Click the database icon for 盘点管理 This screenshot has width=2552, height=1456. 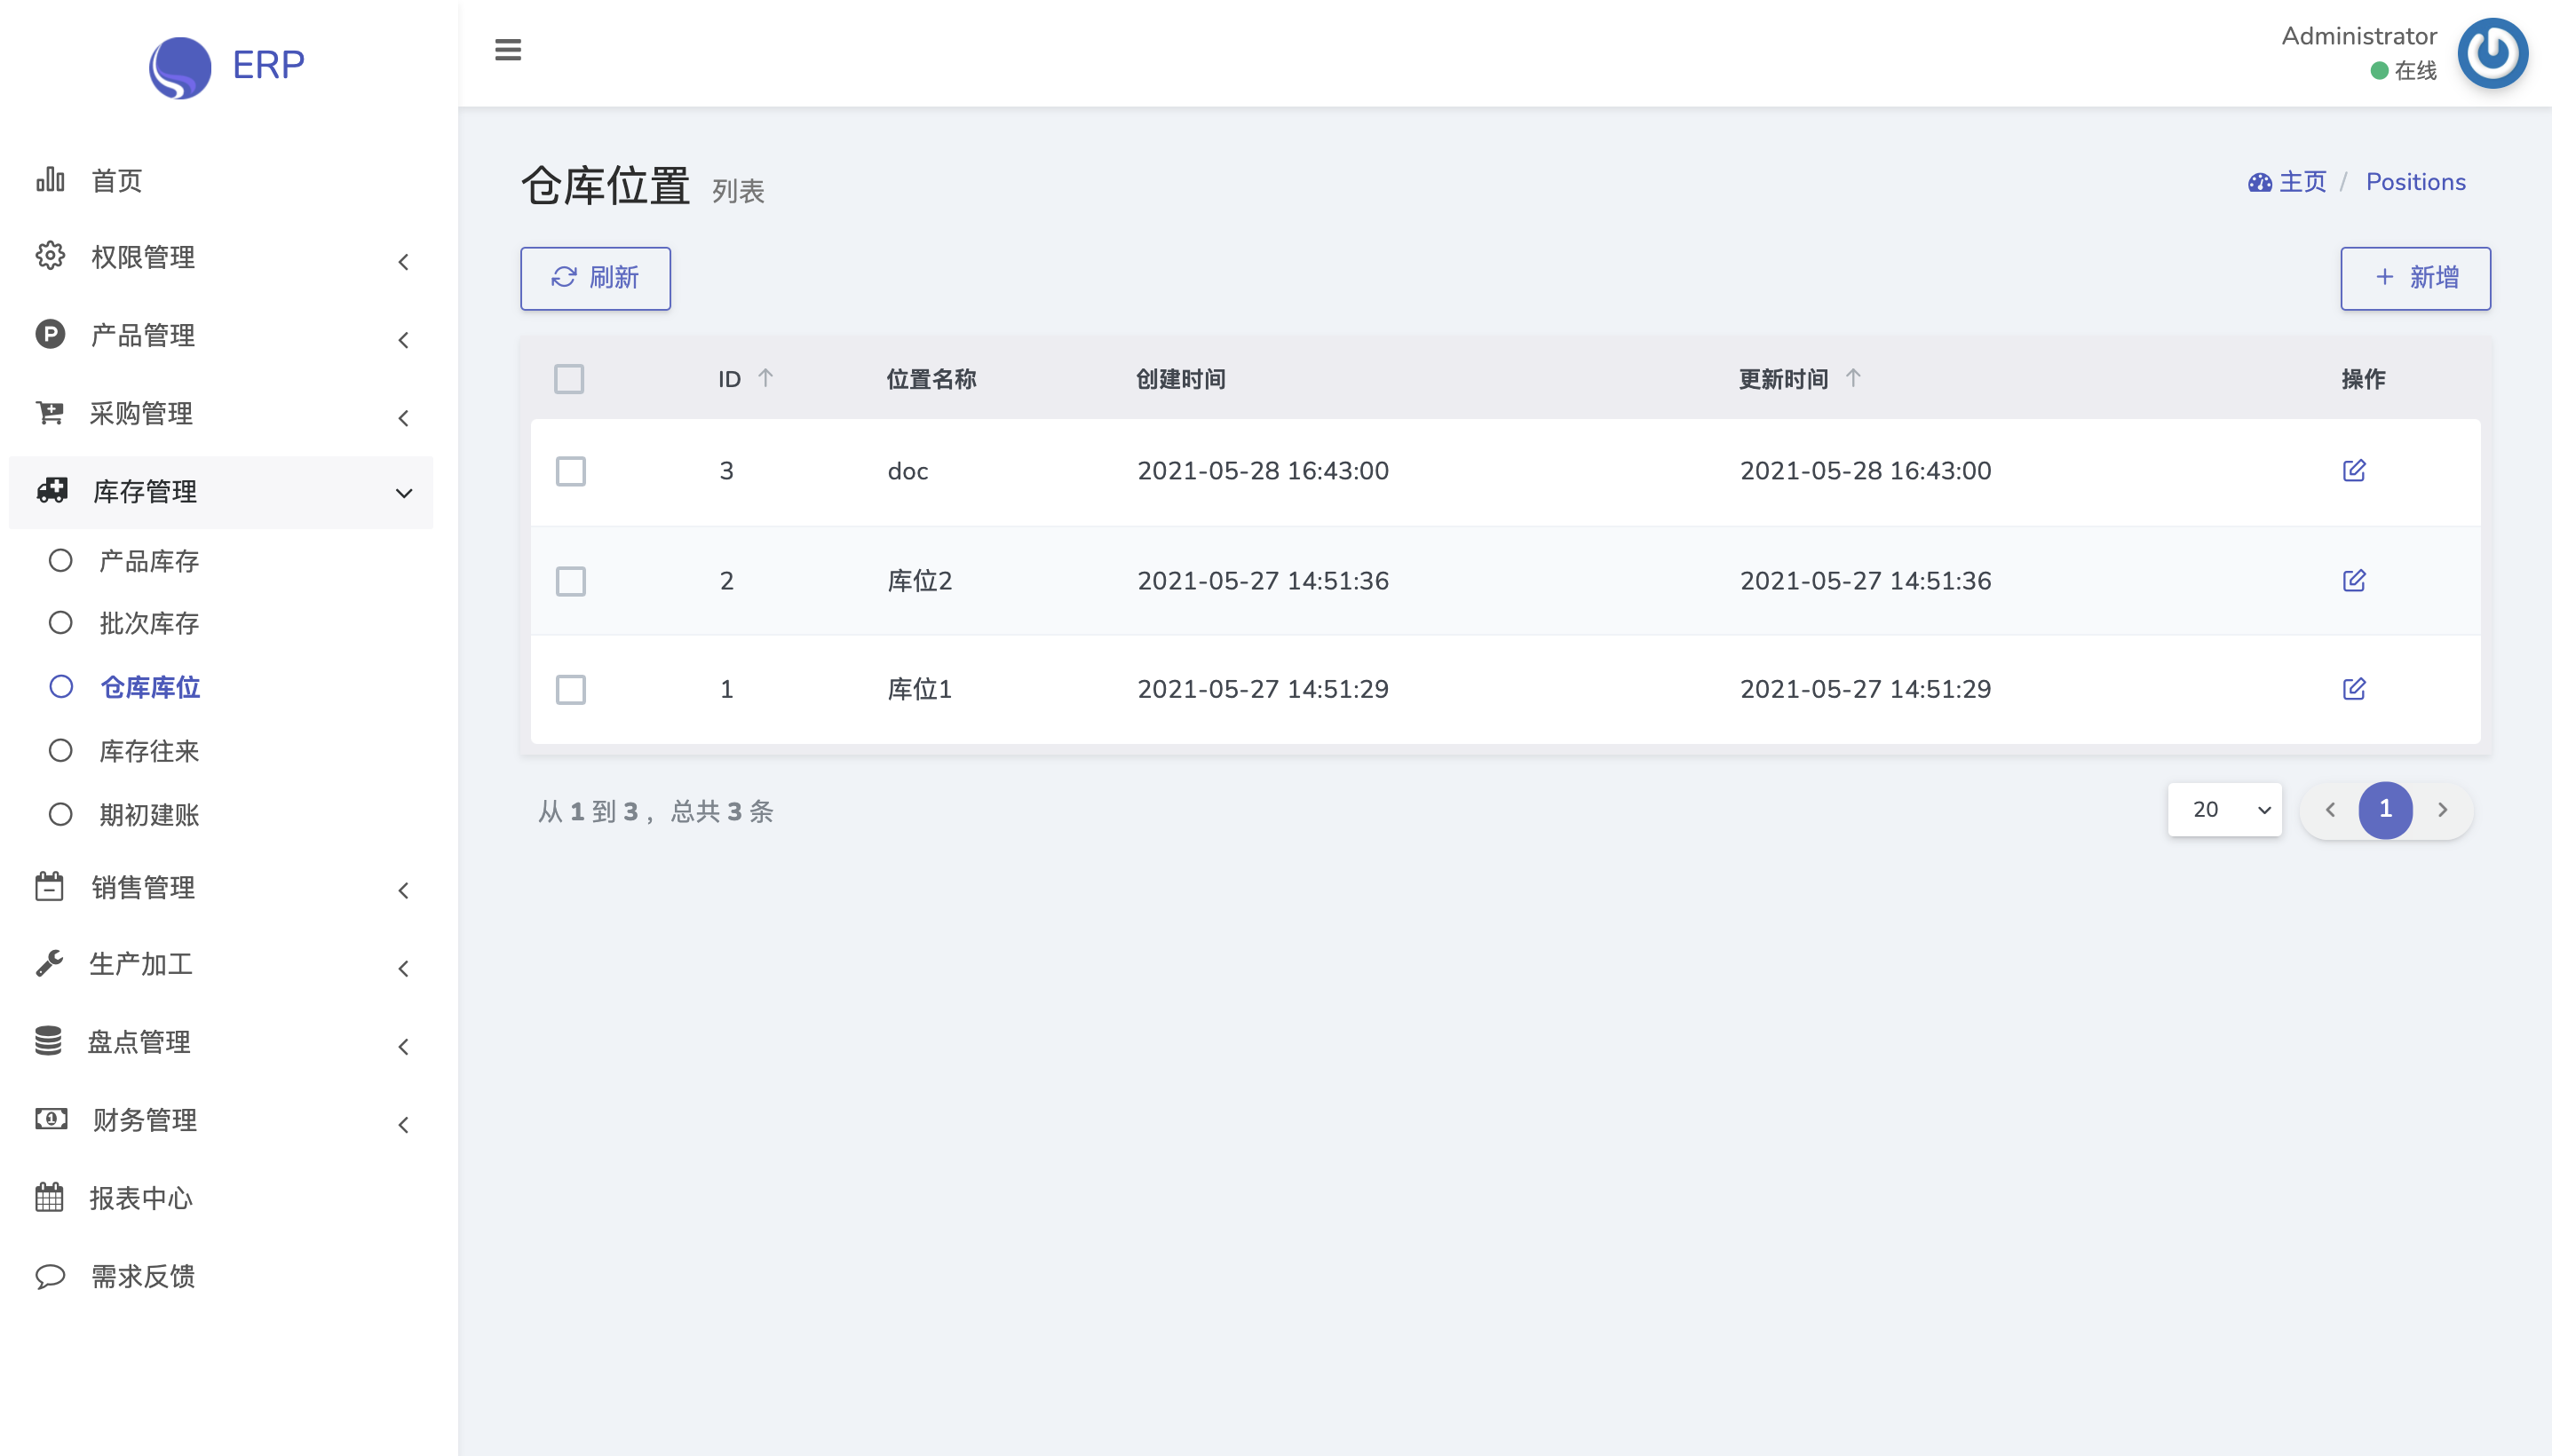(x=48, y=1041)
